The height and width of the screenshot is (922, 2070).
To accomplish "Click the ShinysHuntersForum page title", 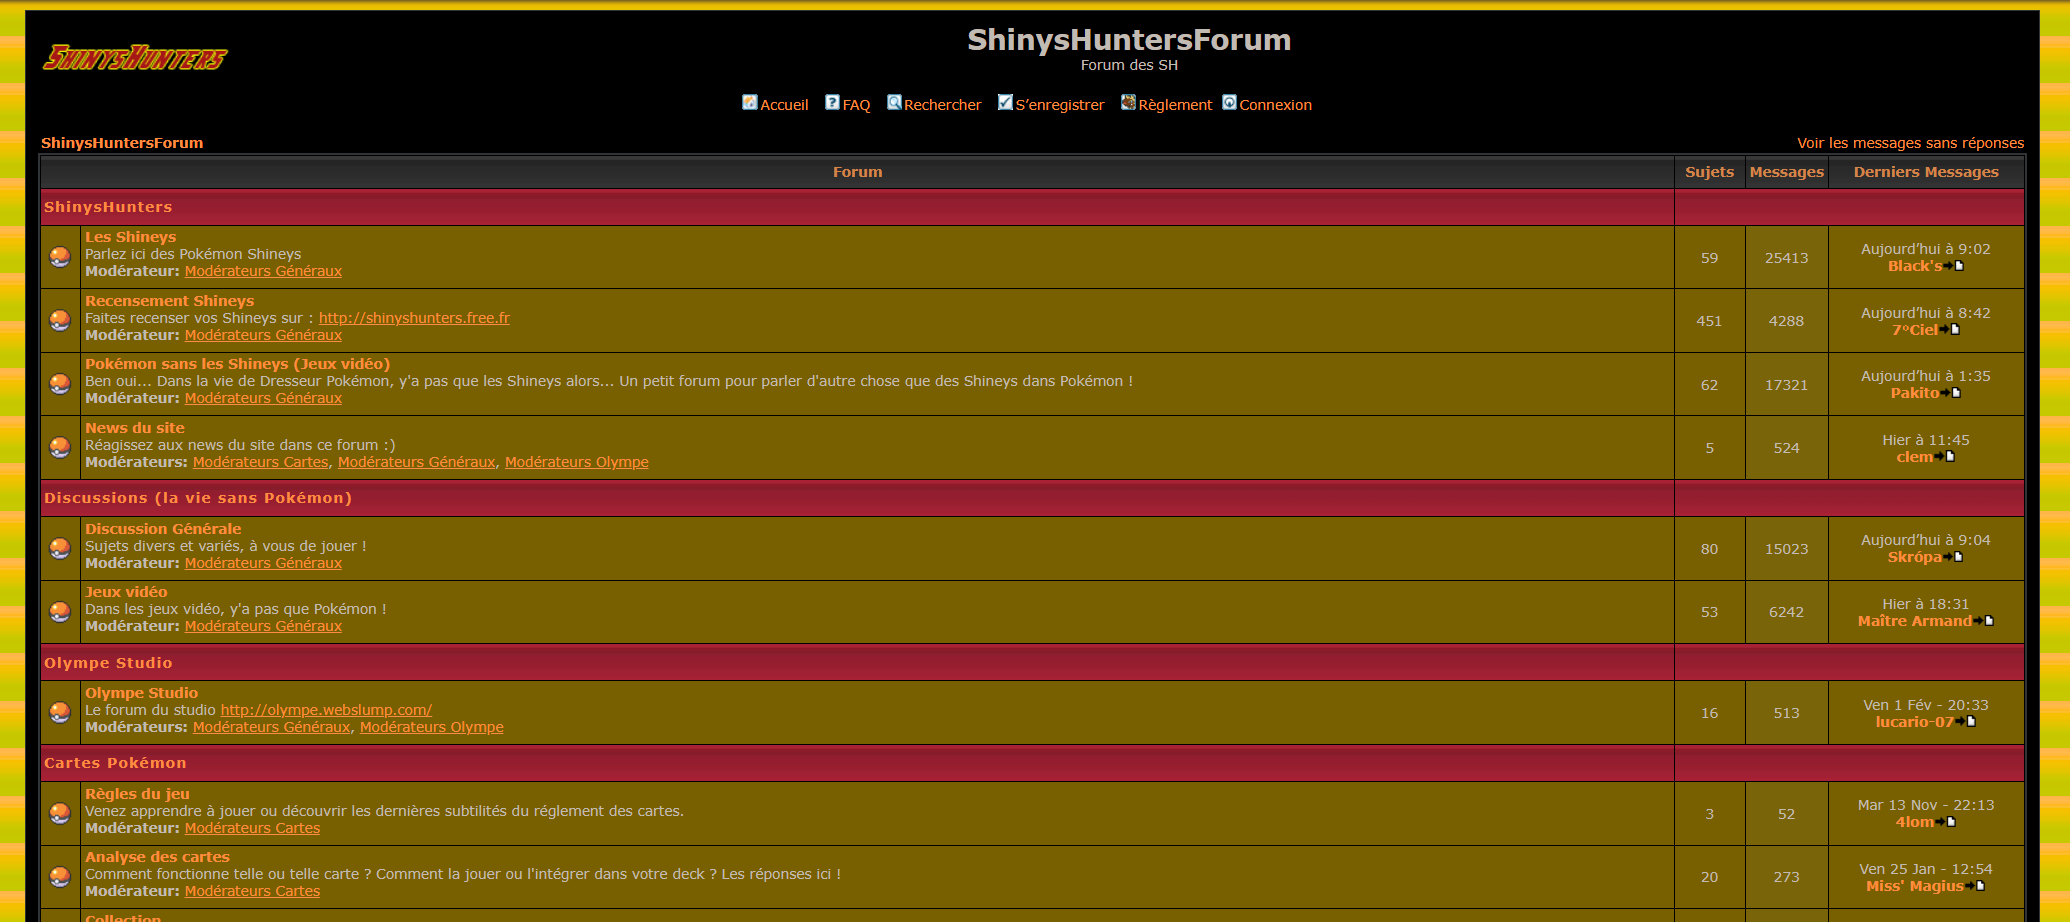I will [x=1129, y=40].
